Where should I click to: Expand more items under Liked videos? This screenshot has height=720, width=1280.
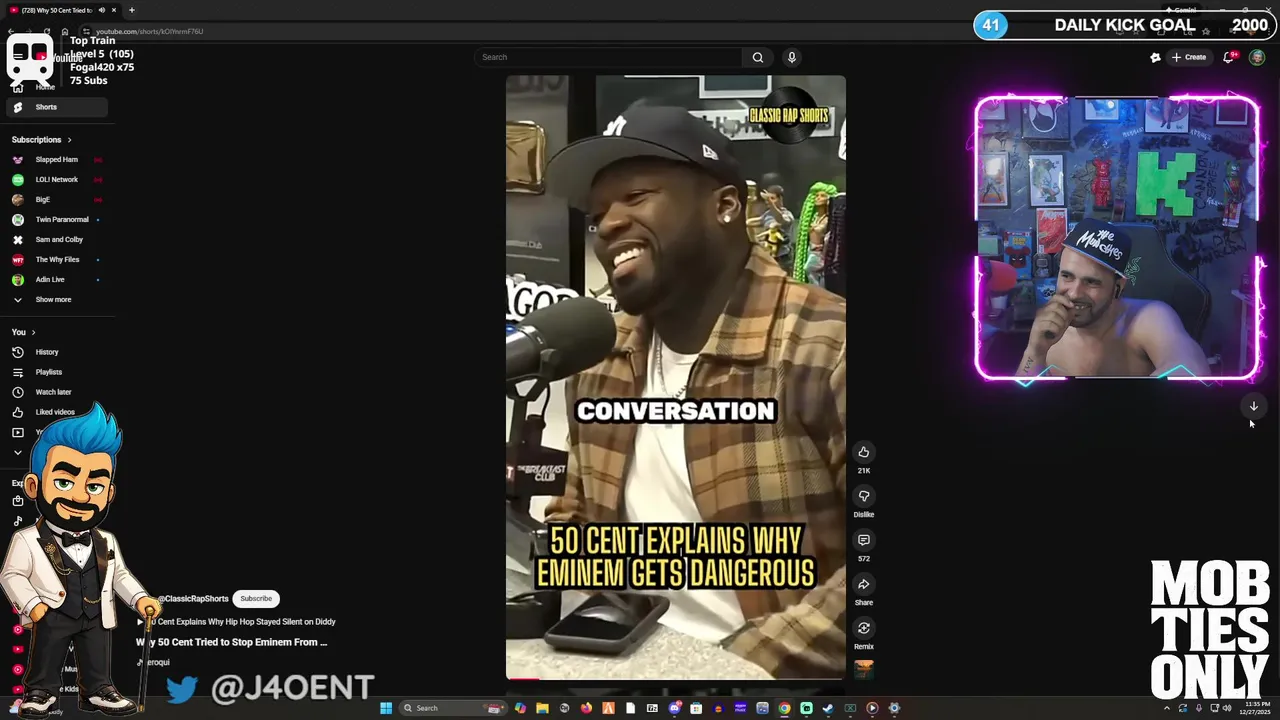click(x=17, y=452)
